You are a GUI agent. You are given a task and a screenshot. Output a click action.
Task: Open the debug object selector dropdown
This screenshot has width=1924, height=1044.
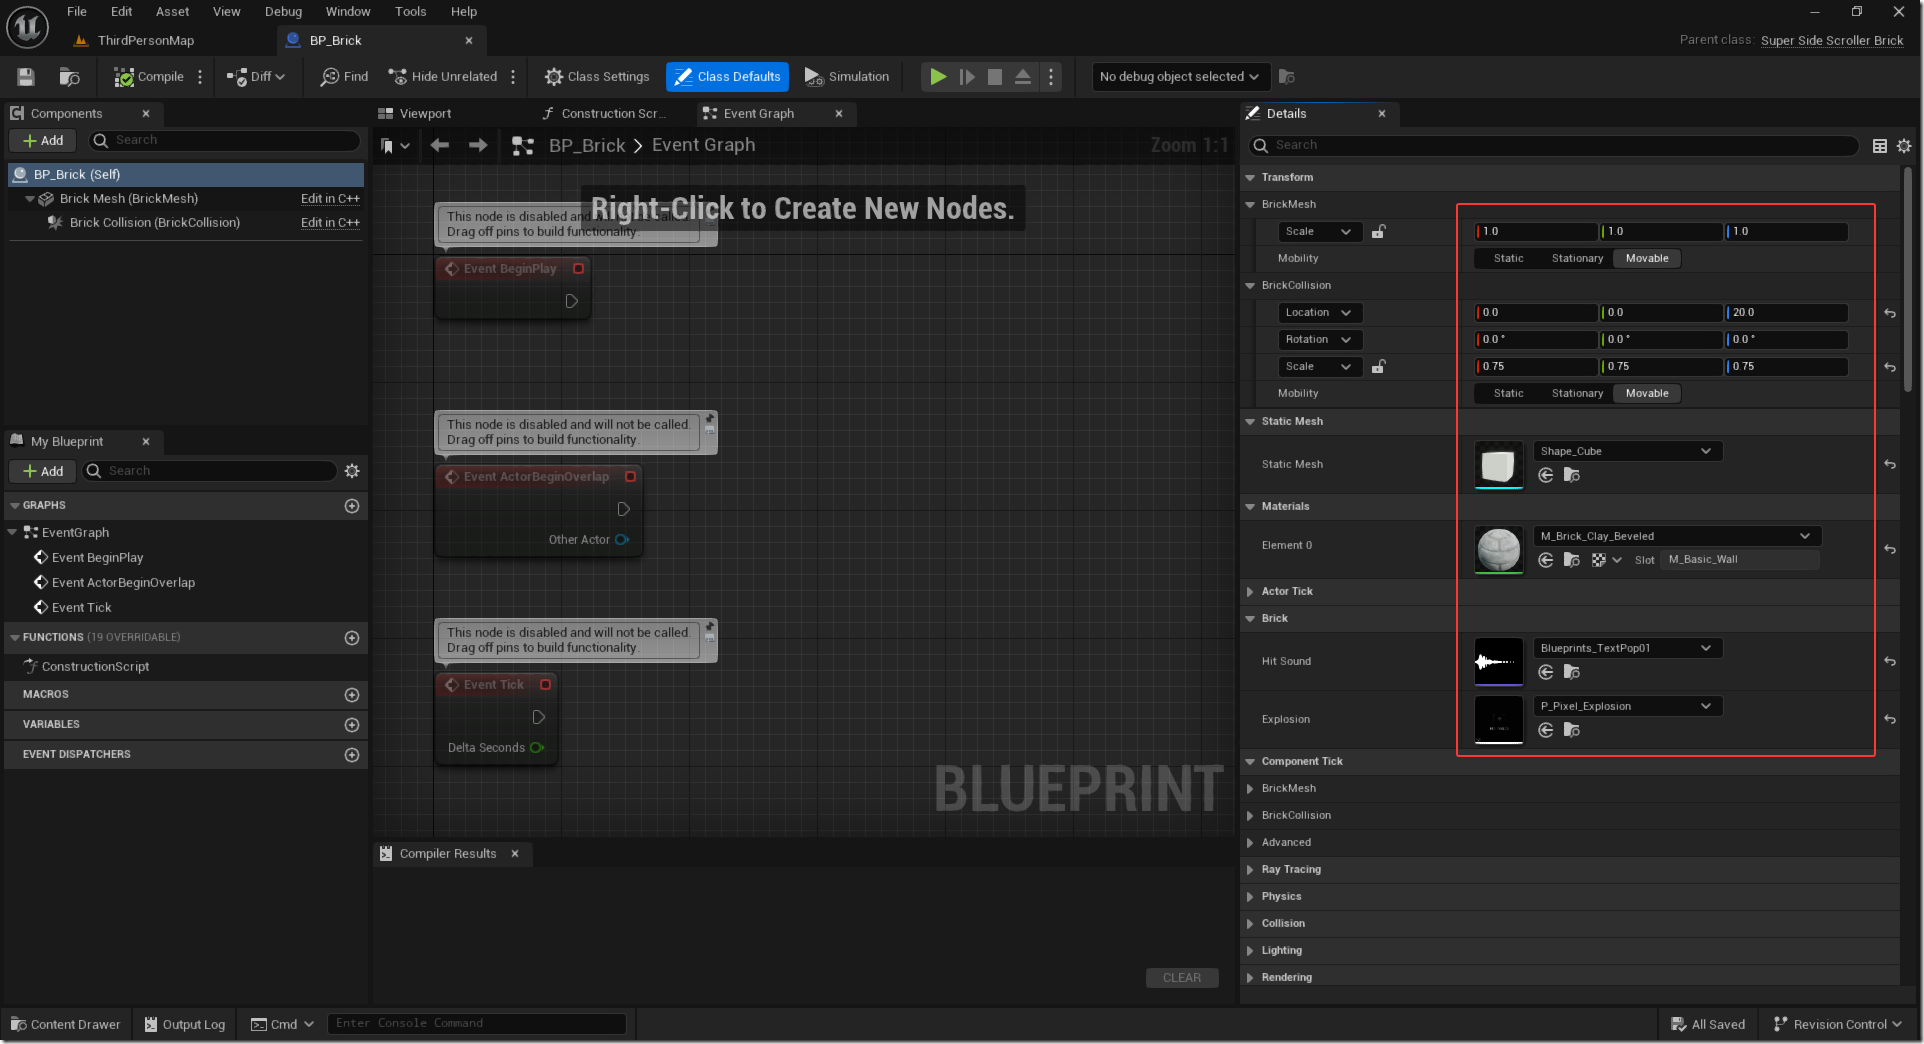coord(1180,77)
